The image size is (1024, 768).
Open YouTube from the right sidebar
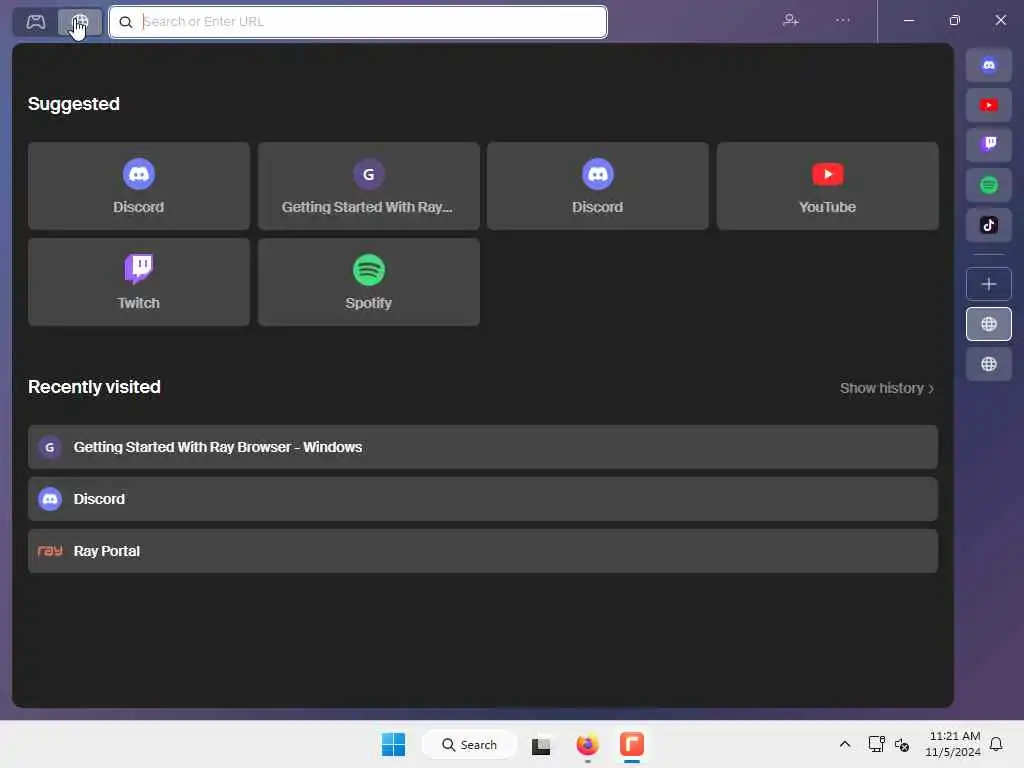click(x=989, y=105)
